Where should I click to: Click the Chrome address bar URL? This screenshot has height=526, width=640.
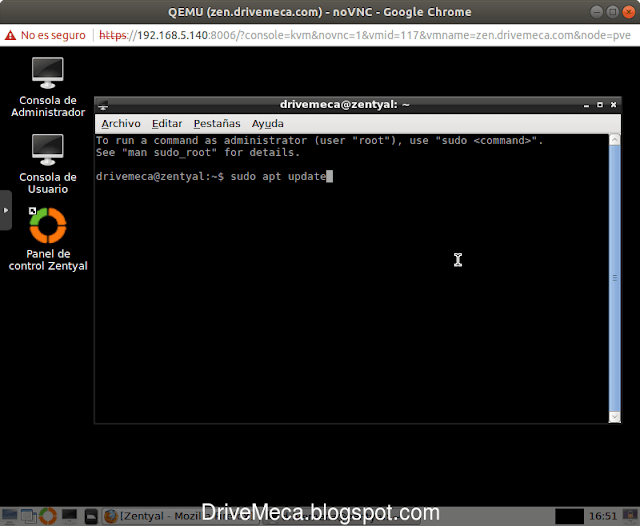pyautogui.click(x=364, y=35)
